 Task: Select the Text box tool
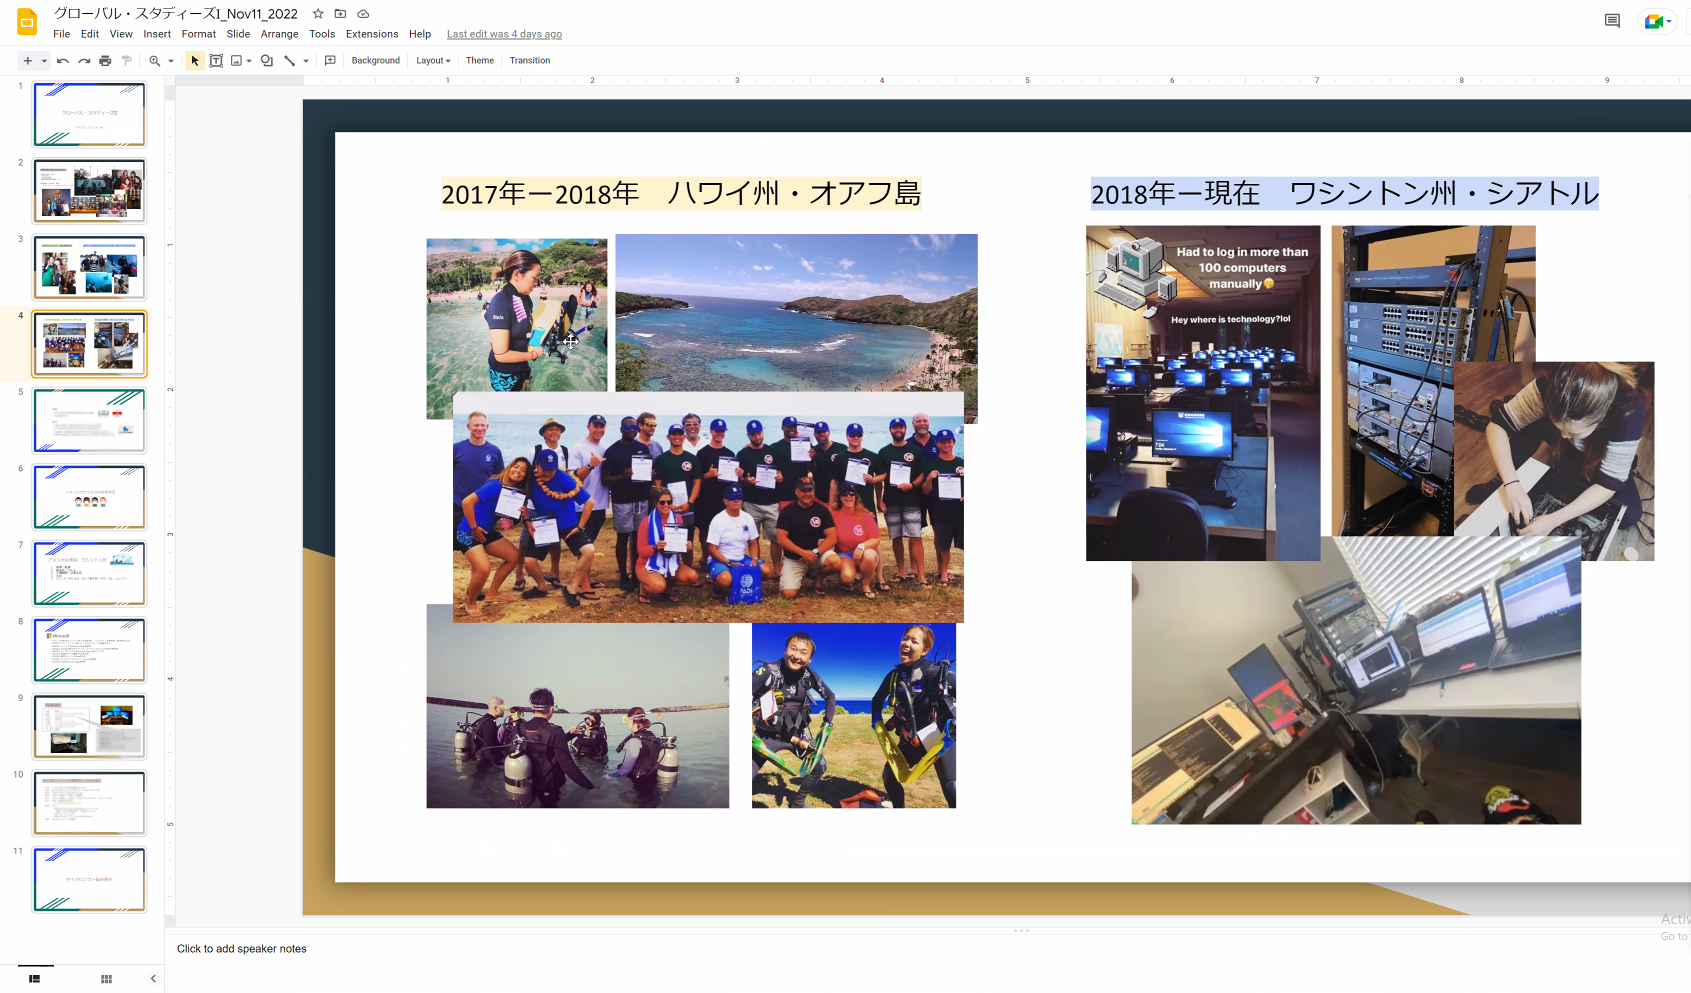click(216, 61)
